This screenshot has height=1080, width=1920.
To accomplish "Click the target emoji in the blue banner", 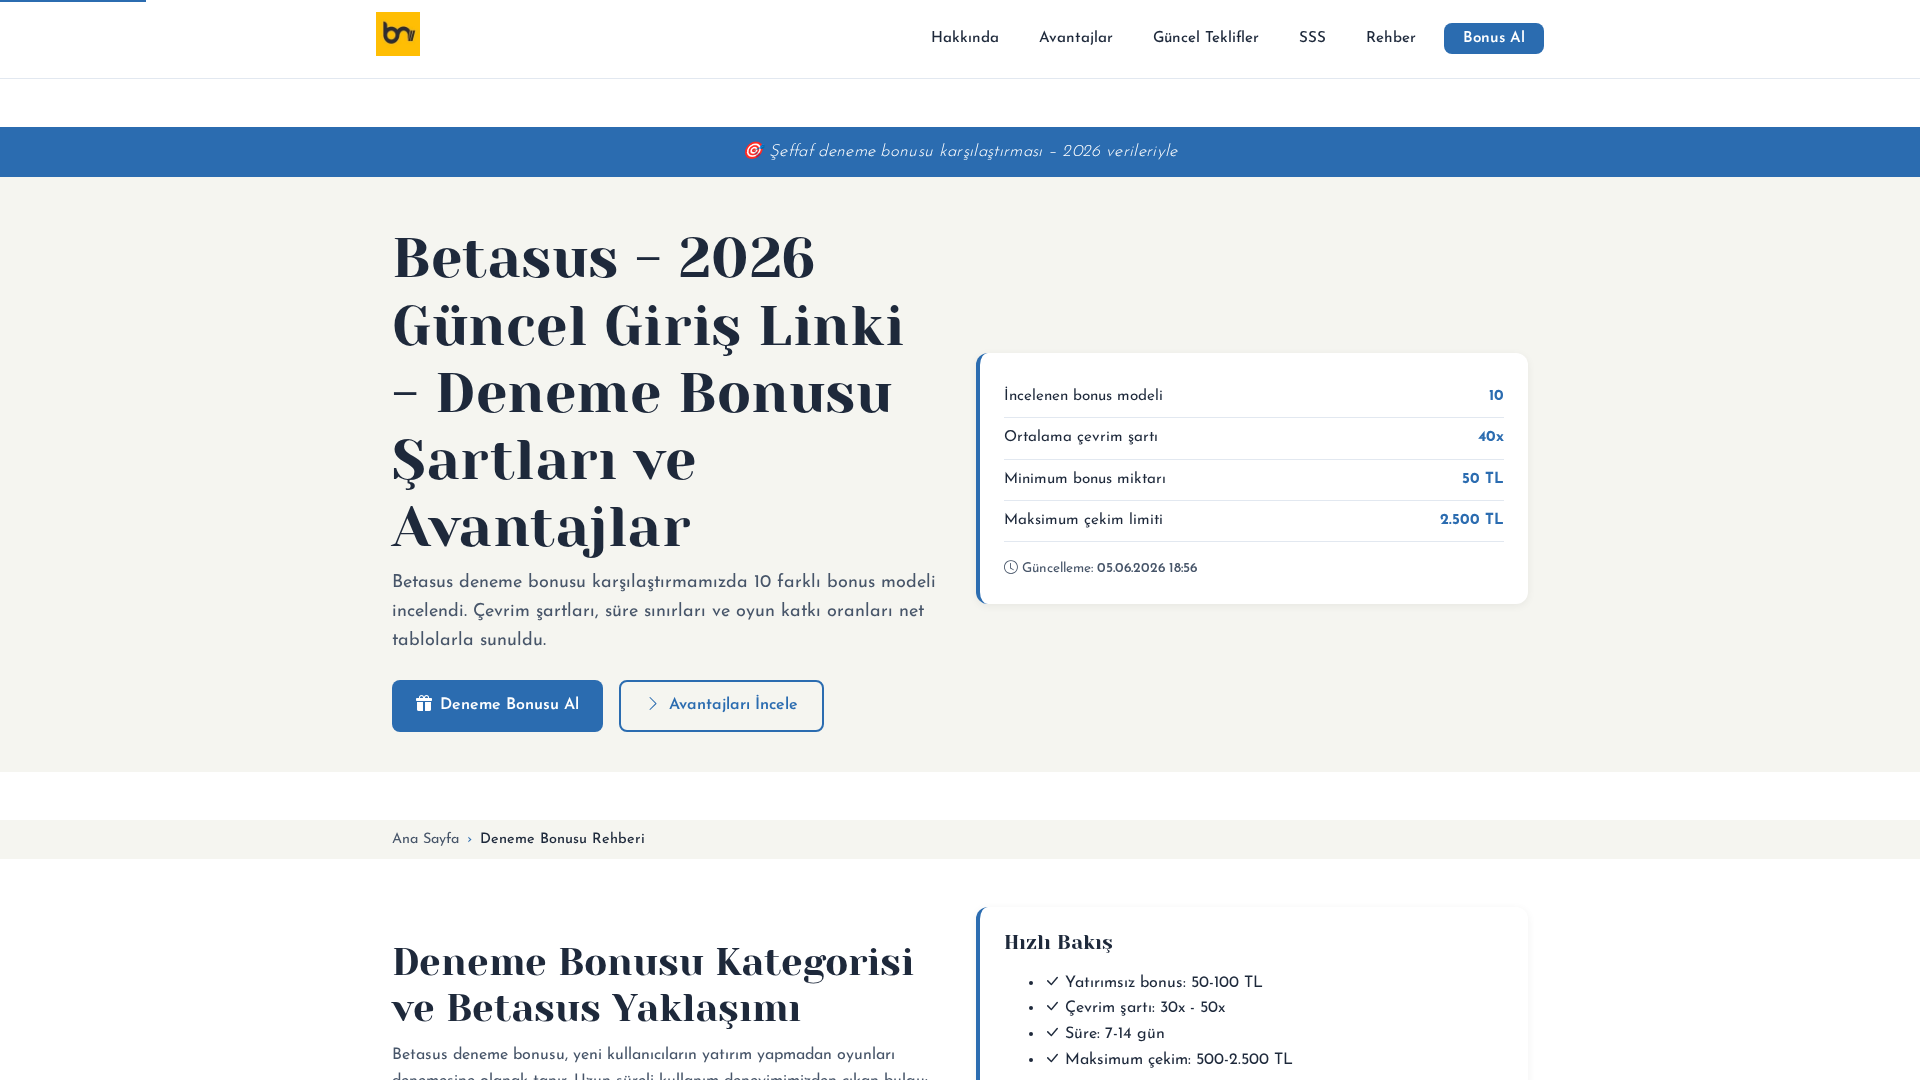I will point(753,151).
